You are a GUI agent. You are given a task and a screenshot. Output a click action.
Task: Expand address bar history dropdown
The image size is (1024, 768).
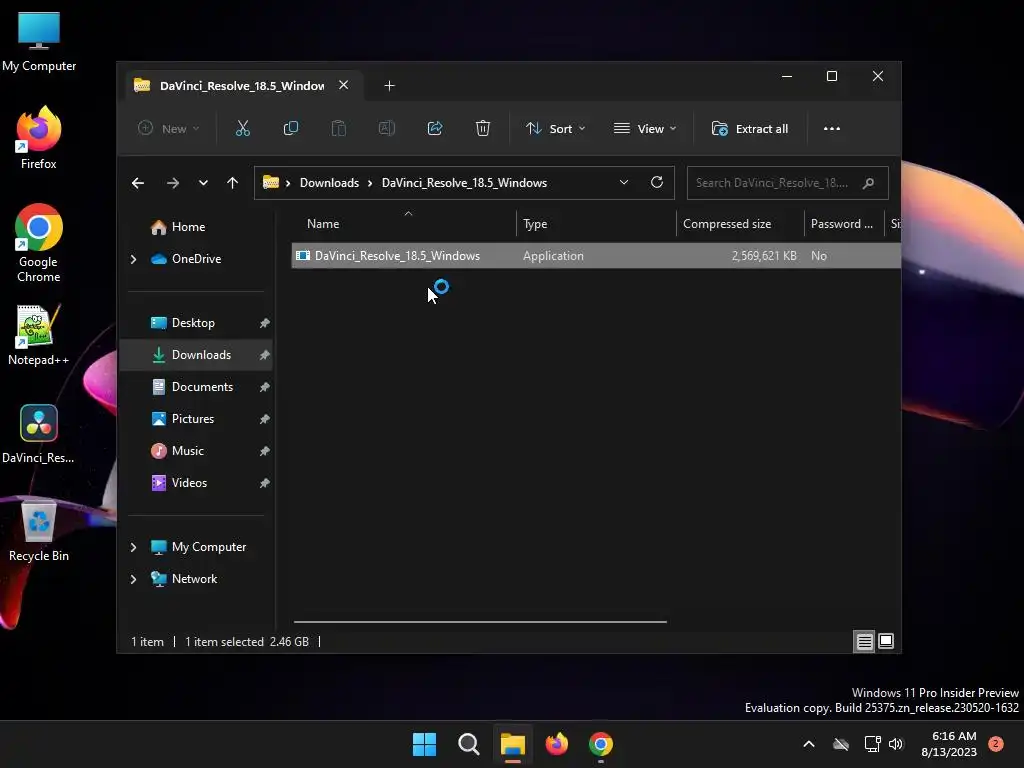(624, 182)
